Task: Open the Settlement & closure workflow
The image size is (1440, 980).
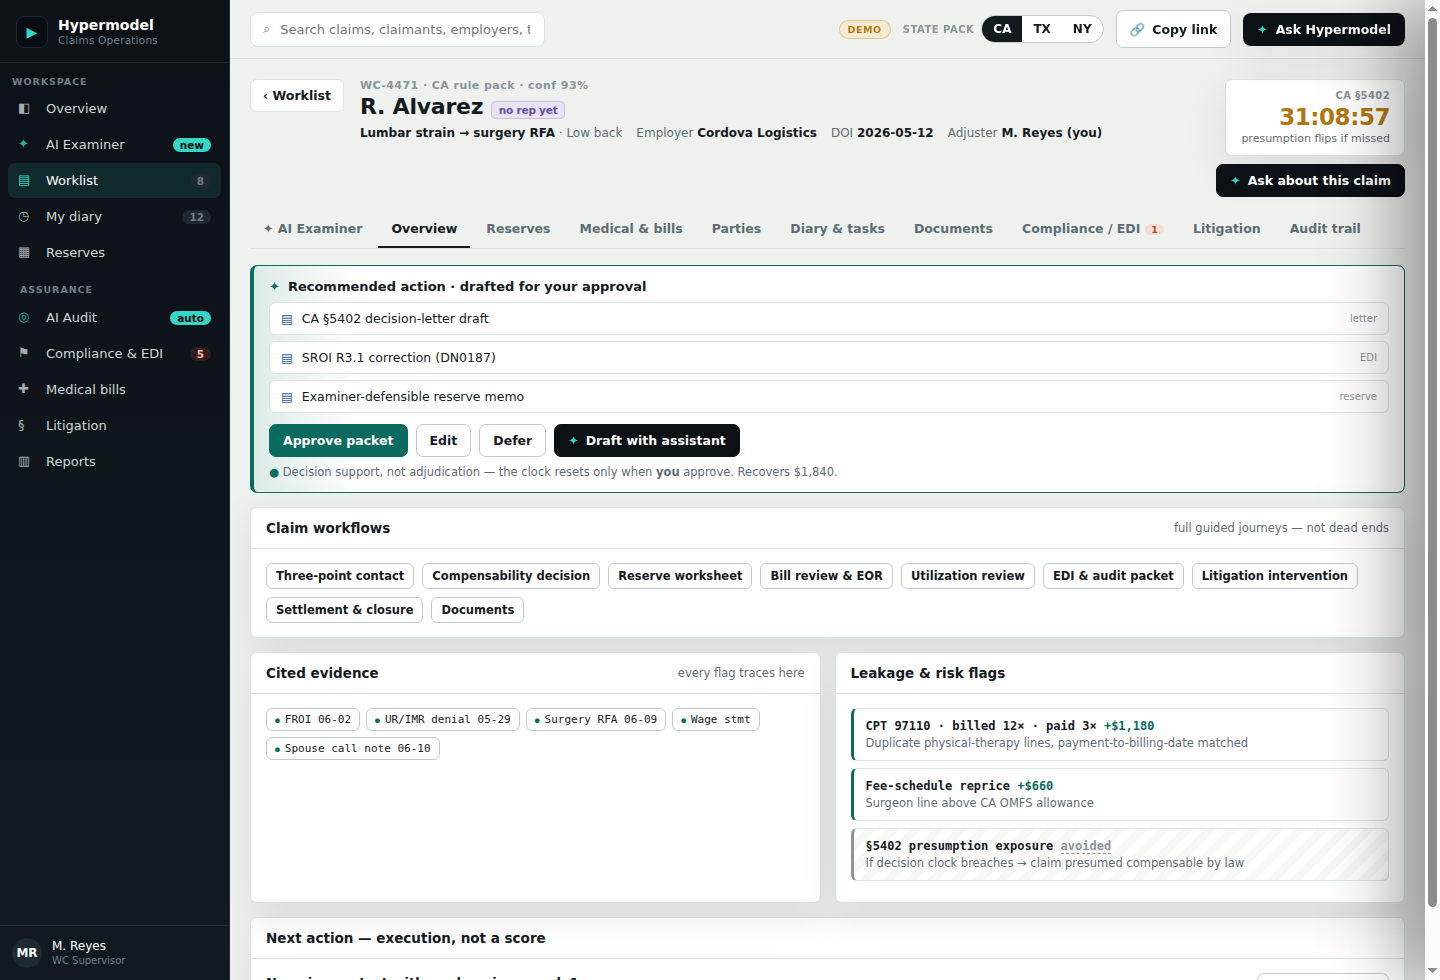Action: pos(345,610)
